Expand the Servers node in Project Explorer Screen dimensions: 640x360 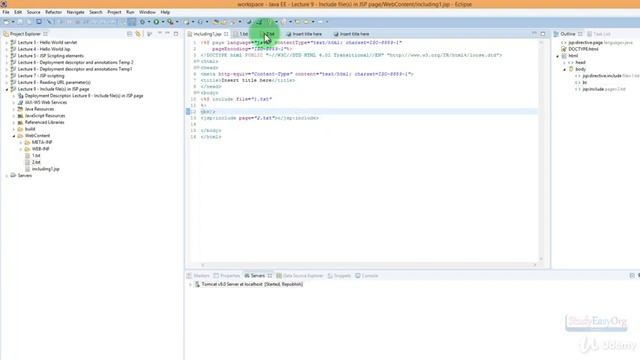[7, 176]
